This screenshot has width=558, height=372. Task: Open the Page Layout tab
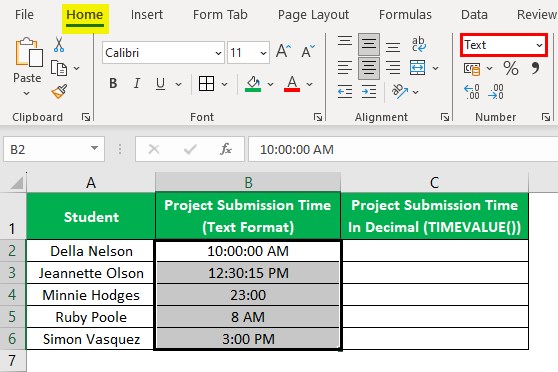(x=313, y=15)
